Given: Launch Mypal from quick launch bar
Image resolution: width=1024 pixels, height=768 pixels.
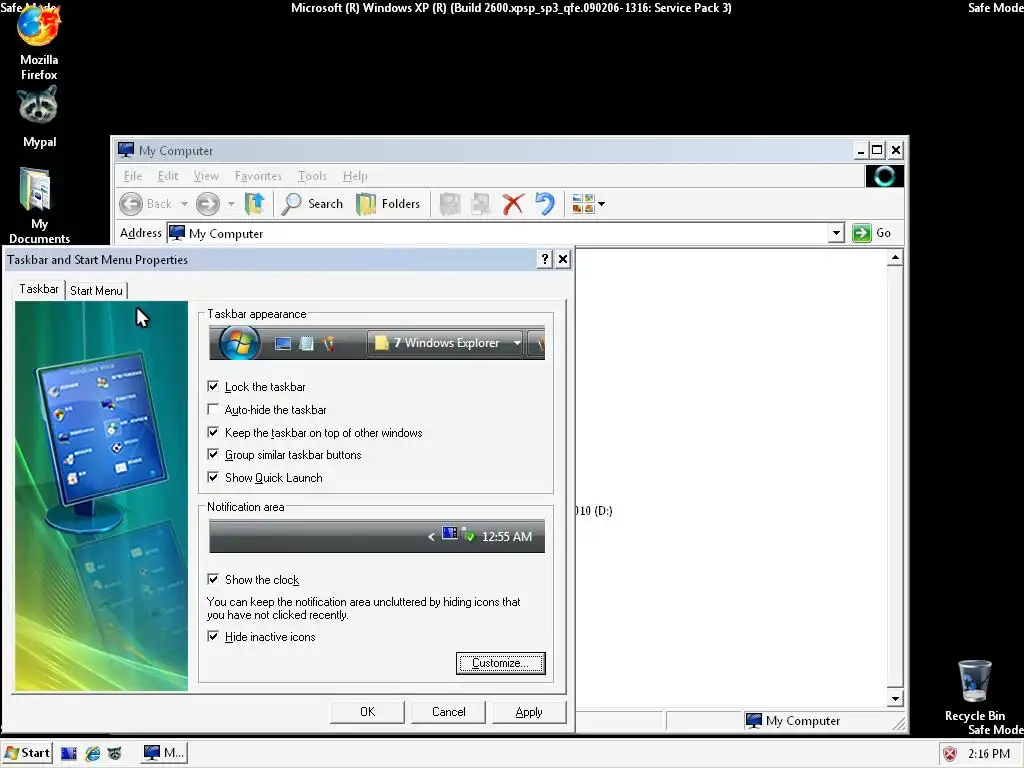Looking at the screenshot, I should click(115, 753).
